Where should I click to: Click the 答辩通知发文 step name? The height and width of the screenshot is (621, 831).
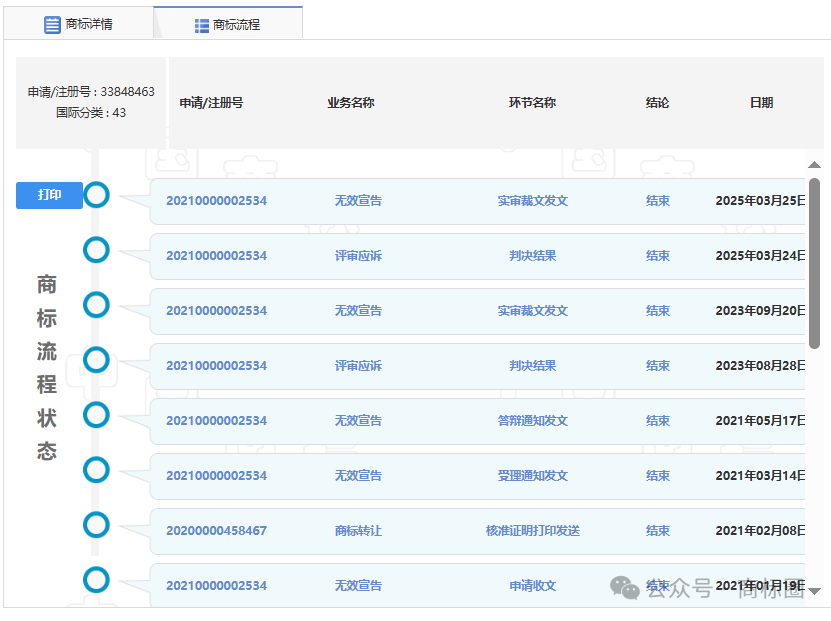(x=533, y=421)
